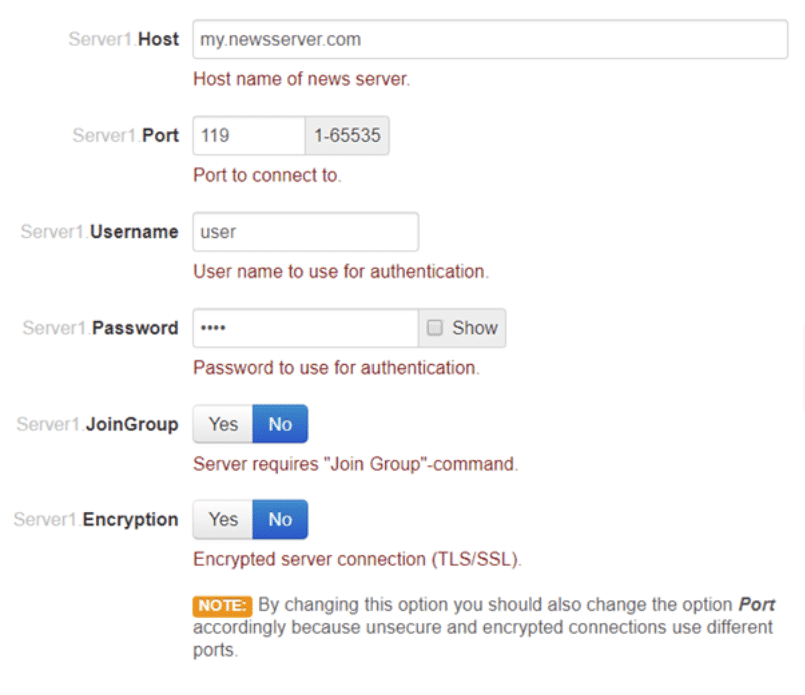Select the news server host text box
The width and height of the screenshot is (805, 695).
tap(489, 39)
